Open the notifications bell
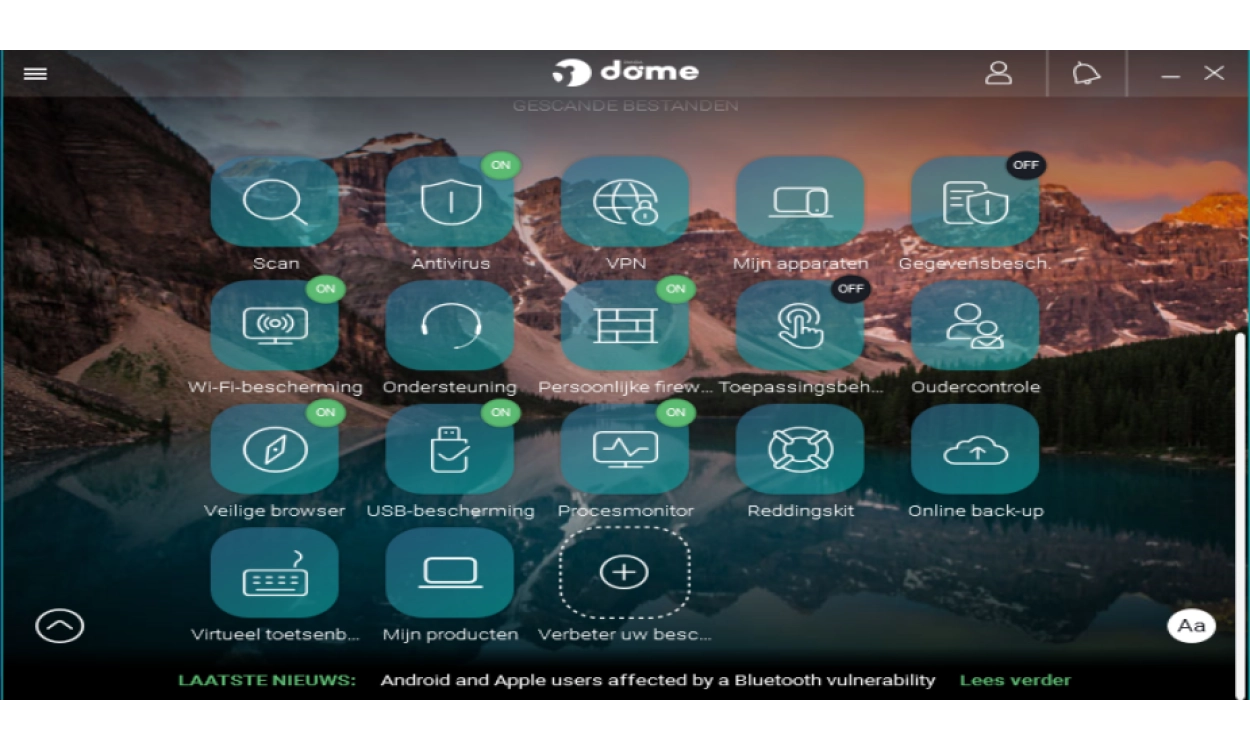This screenshot has height=750, width=1250. 1086,74
